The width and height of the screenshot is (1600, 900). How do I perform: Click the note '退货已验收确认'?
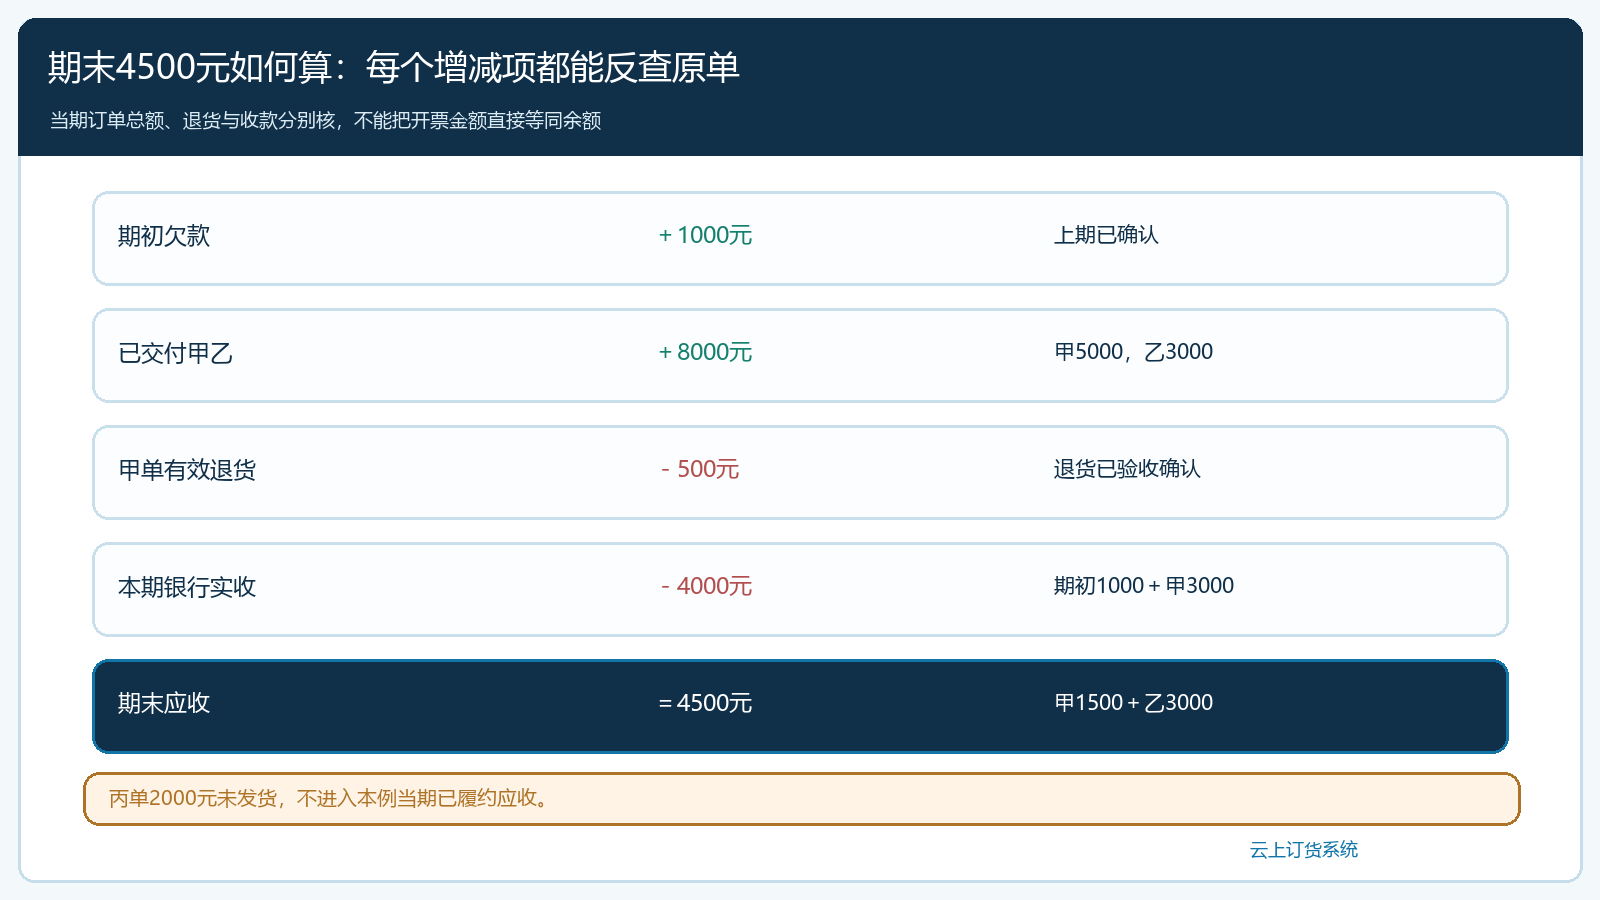click(1127, 469)
